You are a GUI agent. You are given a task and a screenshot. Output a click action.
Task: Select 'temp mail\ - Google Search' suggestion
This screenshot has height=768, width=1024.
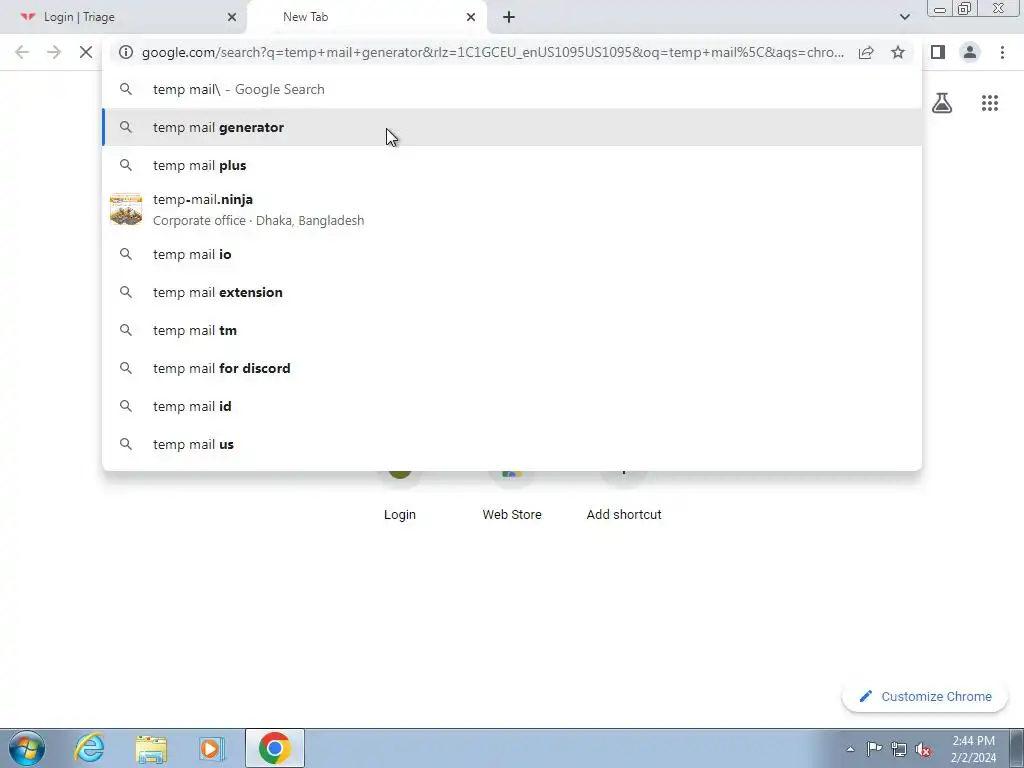click(512, 89)
